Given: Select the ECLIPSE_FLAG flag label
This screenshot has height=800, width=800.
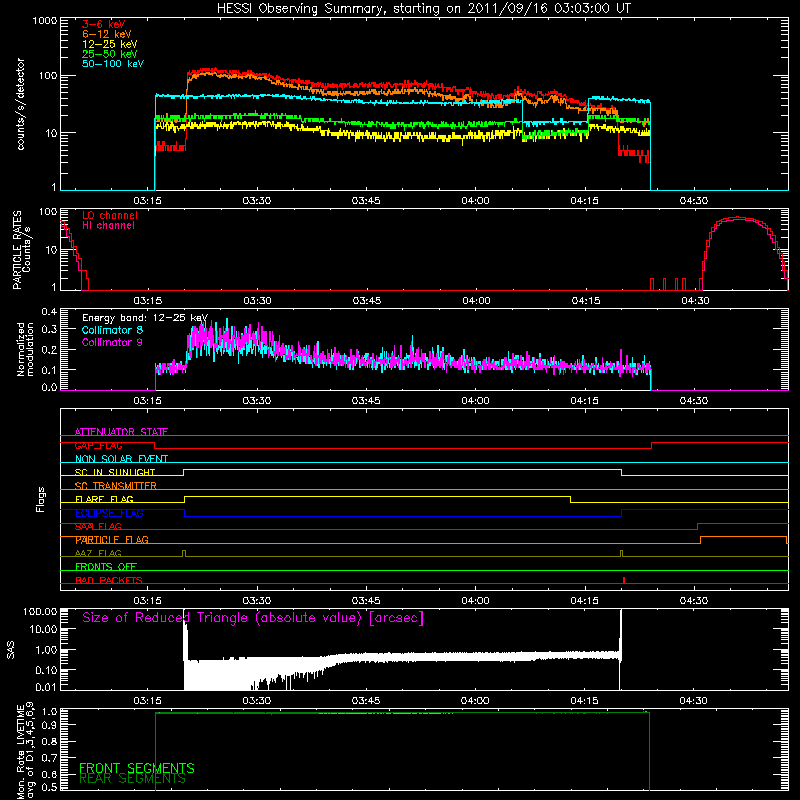Looking at the screenshot, I should 109,513.
